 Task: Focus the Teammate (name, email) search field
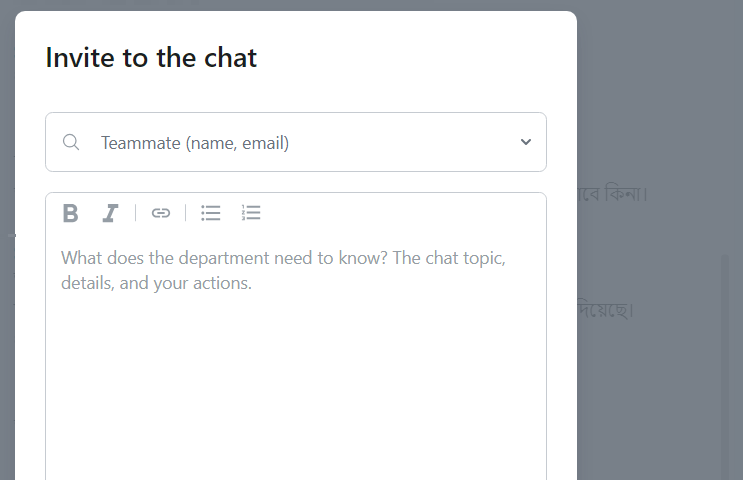296,142
